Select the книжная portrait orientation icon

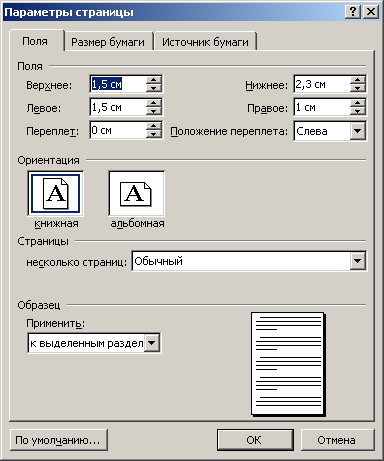pos(55,193)
